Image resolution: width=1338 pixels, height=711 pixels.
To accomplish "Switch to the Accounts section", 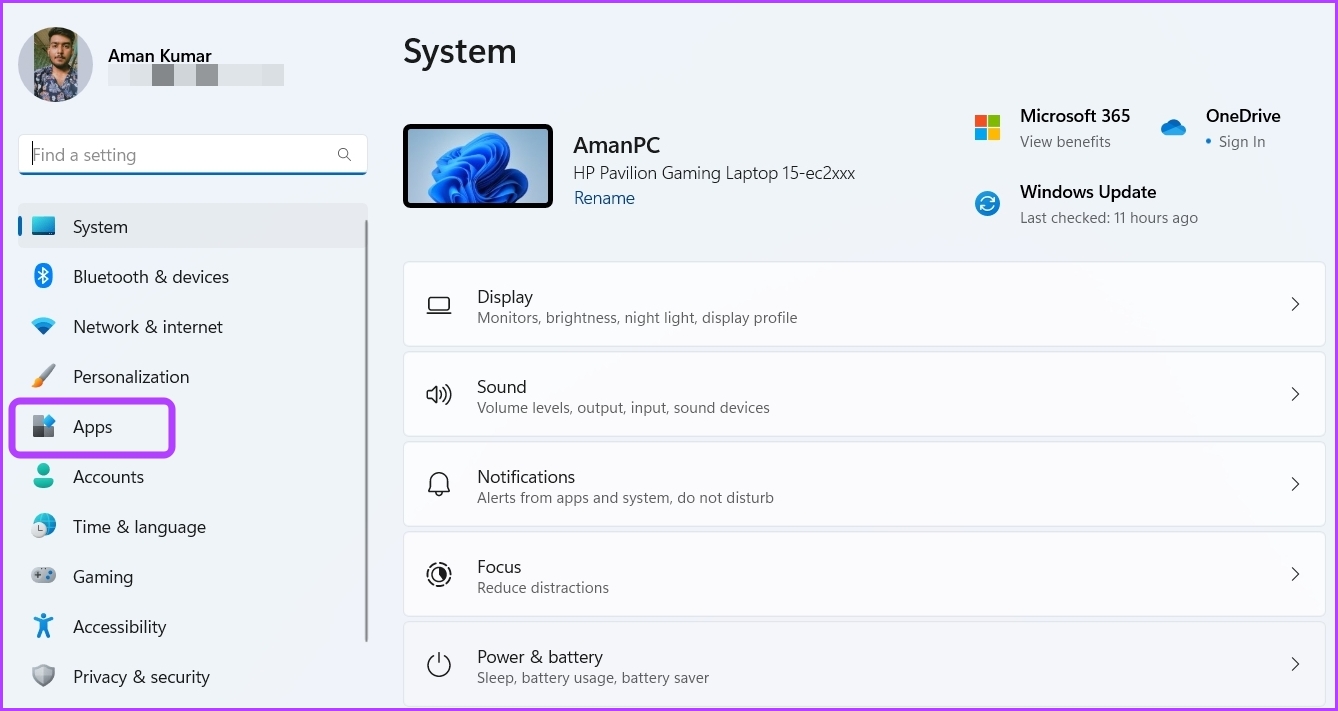I will (x=108, y=477).
